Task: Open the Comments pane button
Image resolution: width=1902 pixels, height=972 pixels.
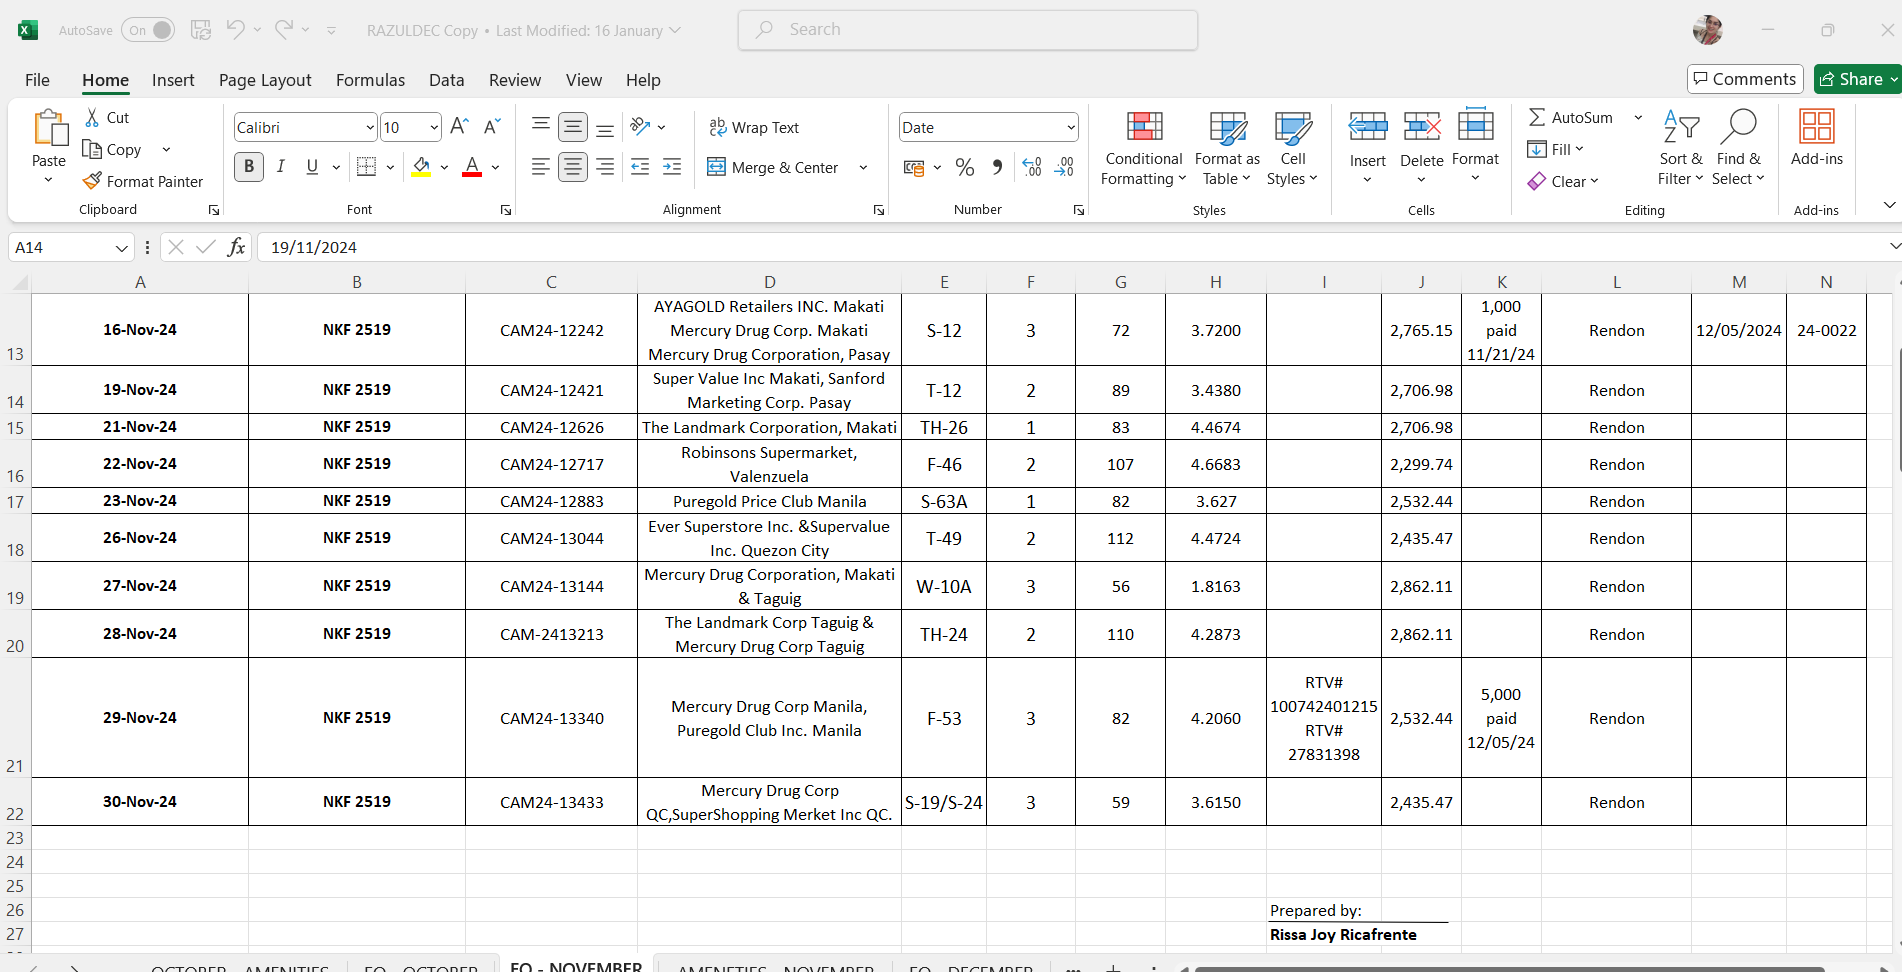Action: (x=1745, y=79)
